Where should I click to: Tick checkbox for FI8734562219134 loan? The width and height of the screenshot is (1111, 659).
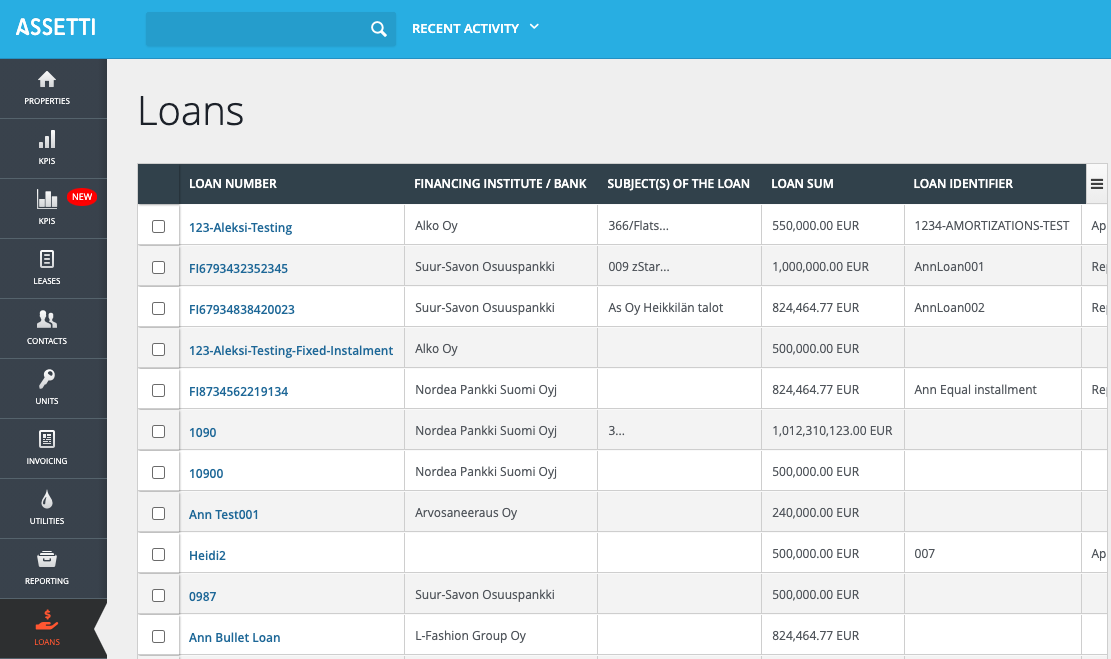pos(159,390)
